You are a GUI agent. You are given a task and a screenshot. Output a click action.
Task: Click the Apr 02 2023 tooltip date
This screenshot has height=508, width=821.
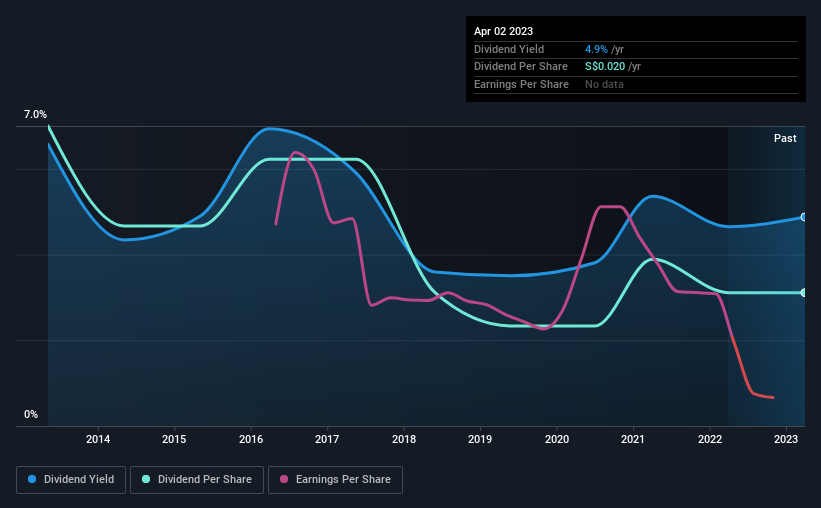(x=503, y=31)
